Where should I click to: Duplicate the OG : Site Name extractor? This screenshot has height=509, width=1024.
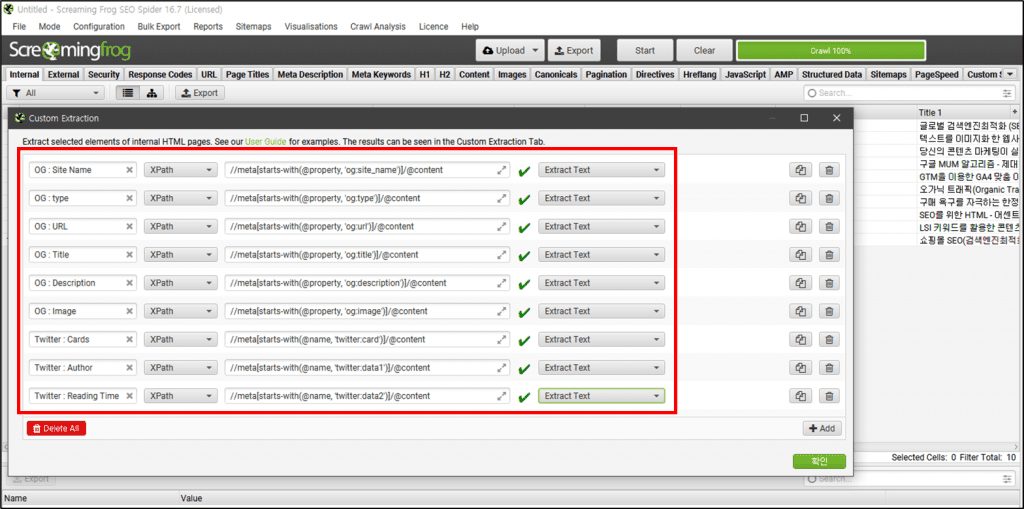click(800, 170)
